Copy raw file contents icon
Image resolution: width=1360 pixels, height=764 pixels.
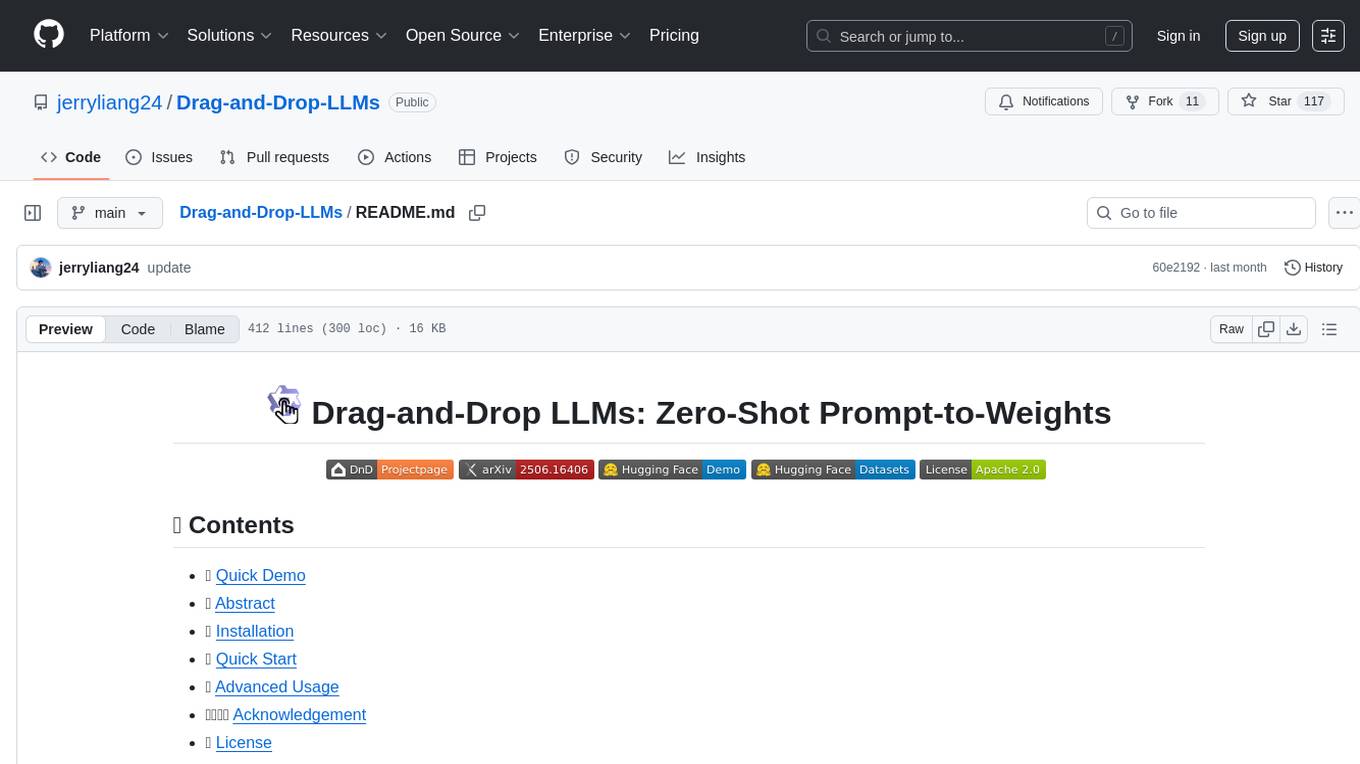(1266, 329)
